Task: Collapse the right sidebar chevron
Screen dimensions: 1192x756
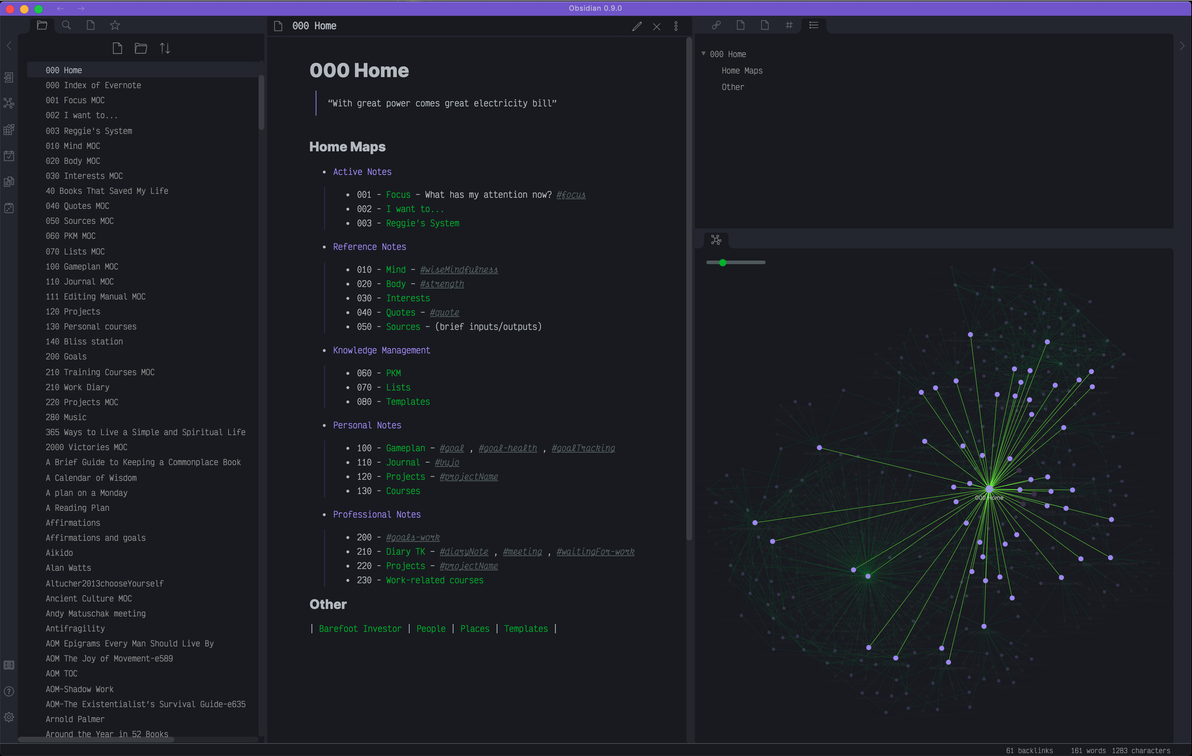Action: pos(1182,46)
